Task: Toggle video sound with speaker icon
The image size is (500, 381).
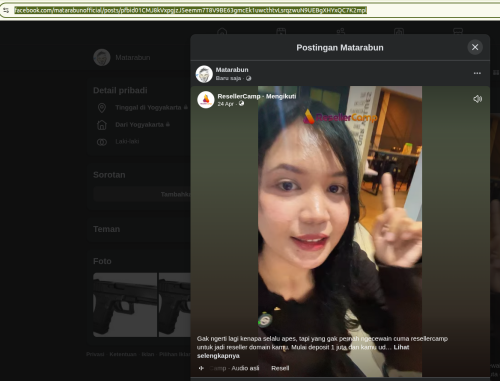Action: point(477,99)
